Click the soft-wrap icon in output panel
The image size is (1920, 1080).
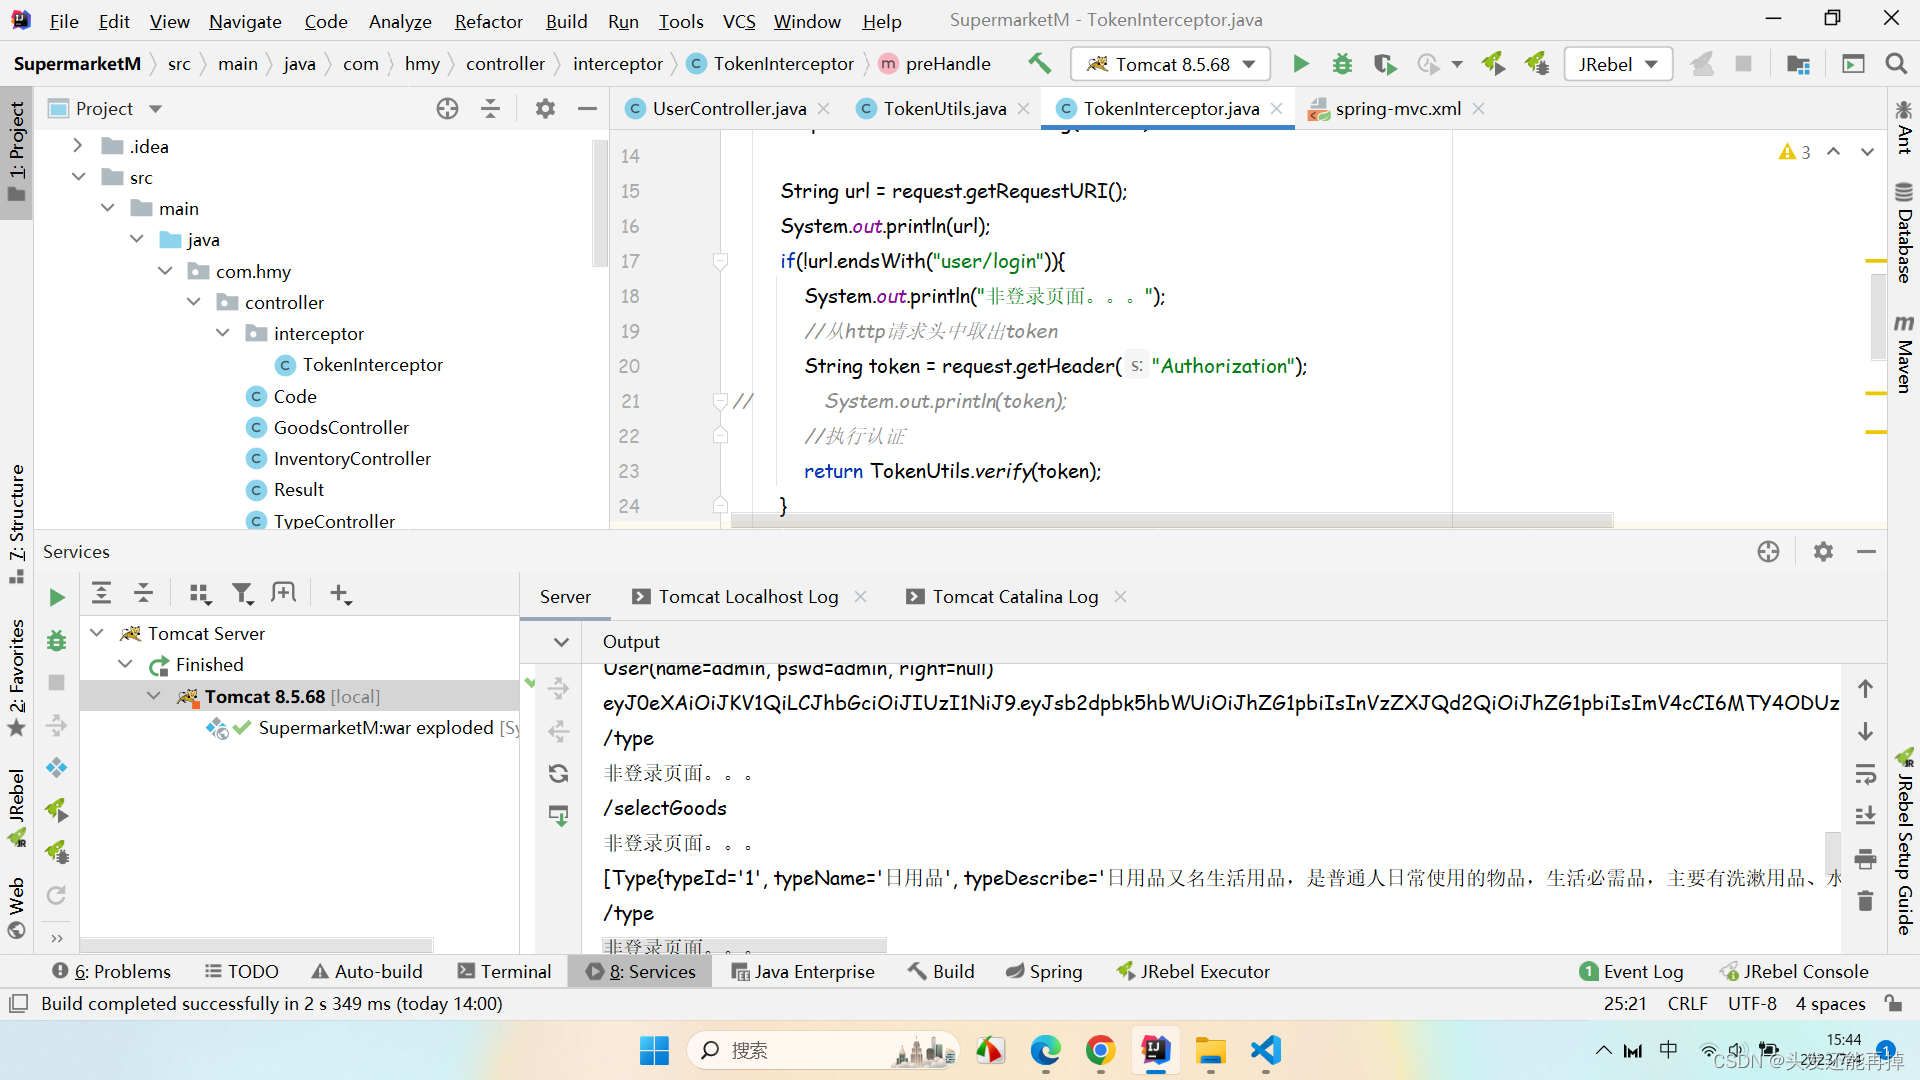click(1865, 774)
